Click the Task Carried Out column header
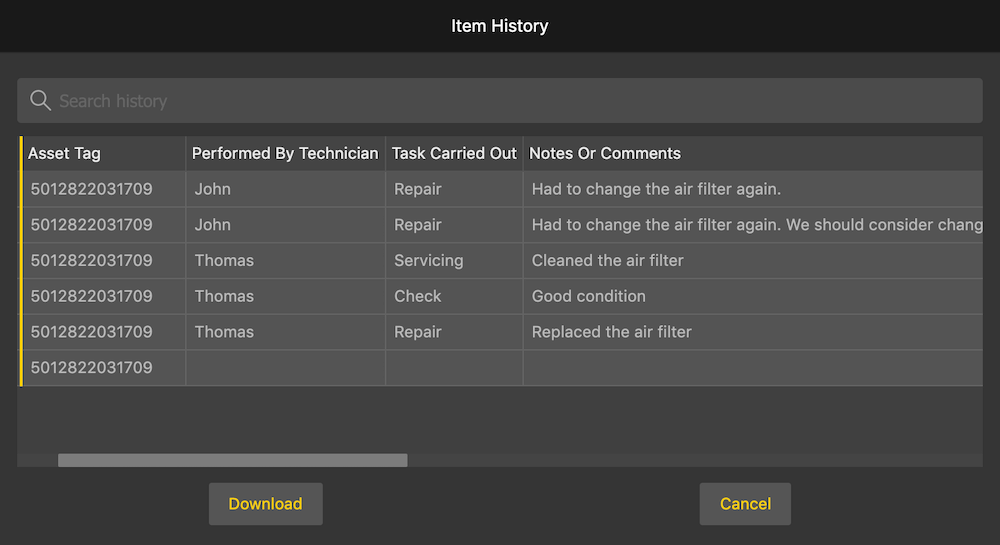 pos(454,153)
